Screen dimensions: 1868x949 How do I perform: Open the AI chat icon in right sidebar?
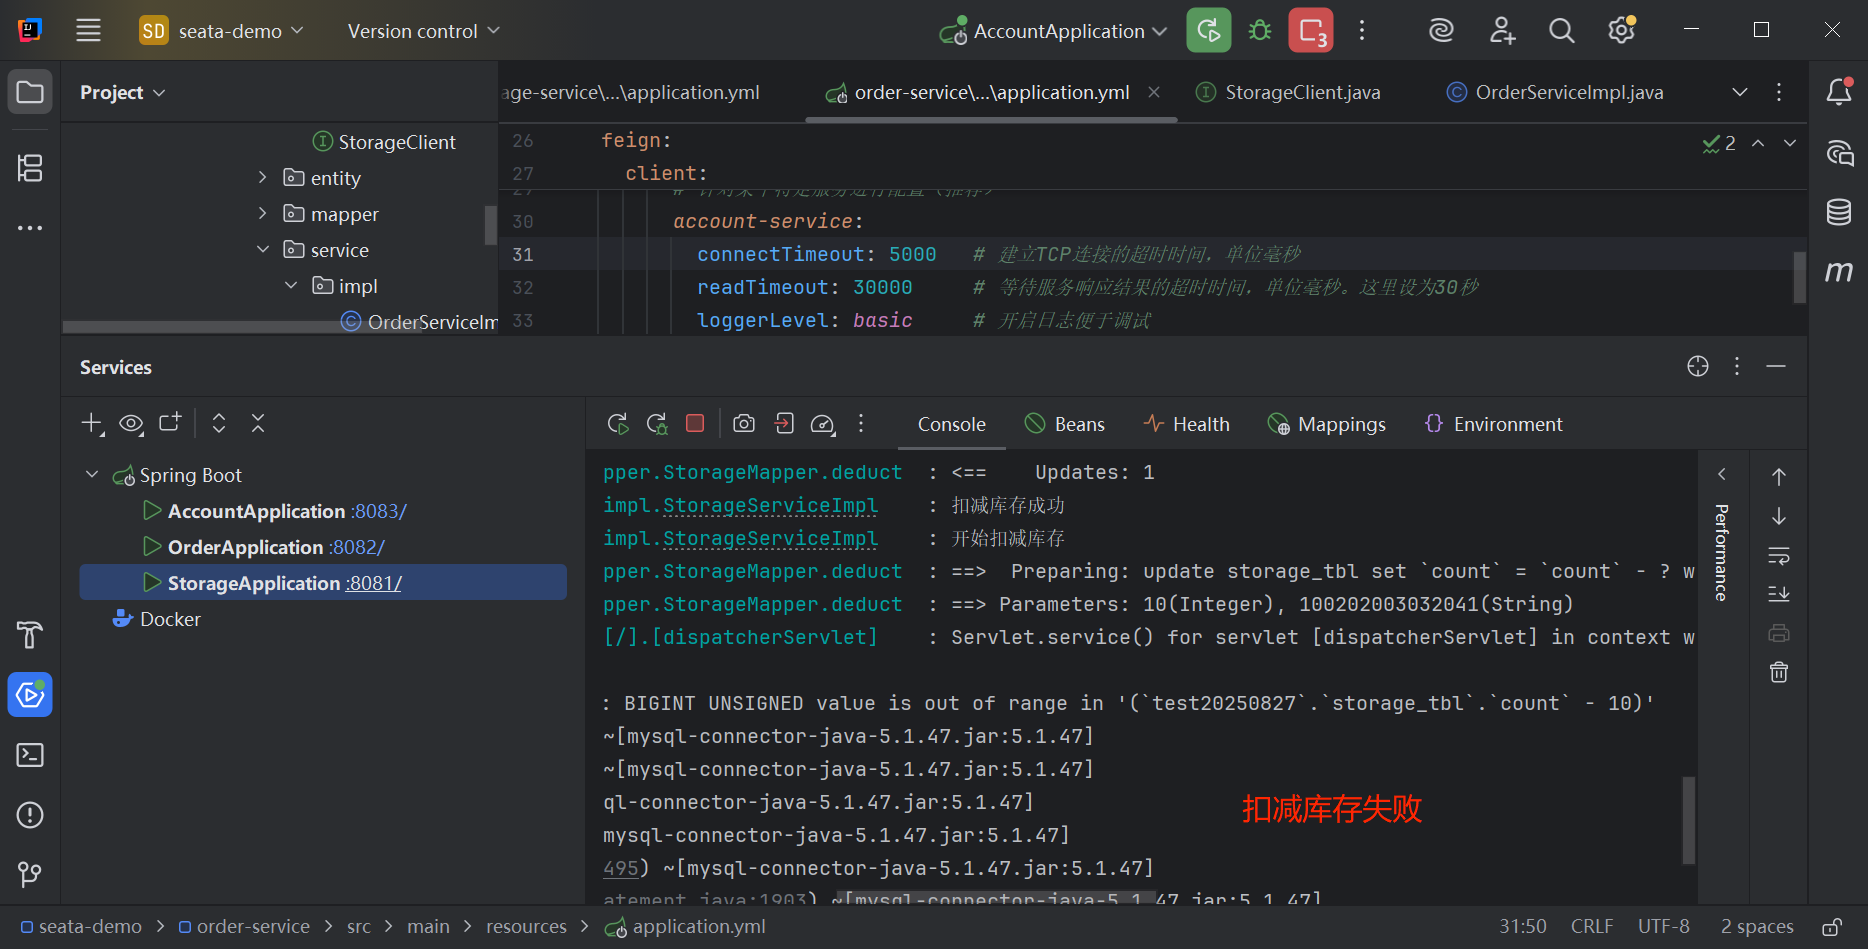pos(1839,152)
